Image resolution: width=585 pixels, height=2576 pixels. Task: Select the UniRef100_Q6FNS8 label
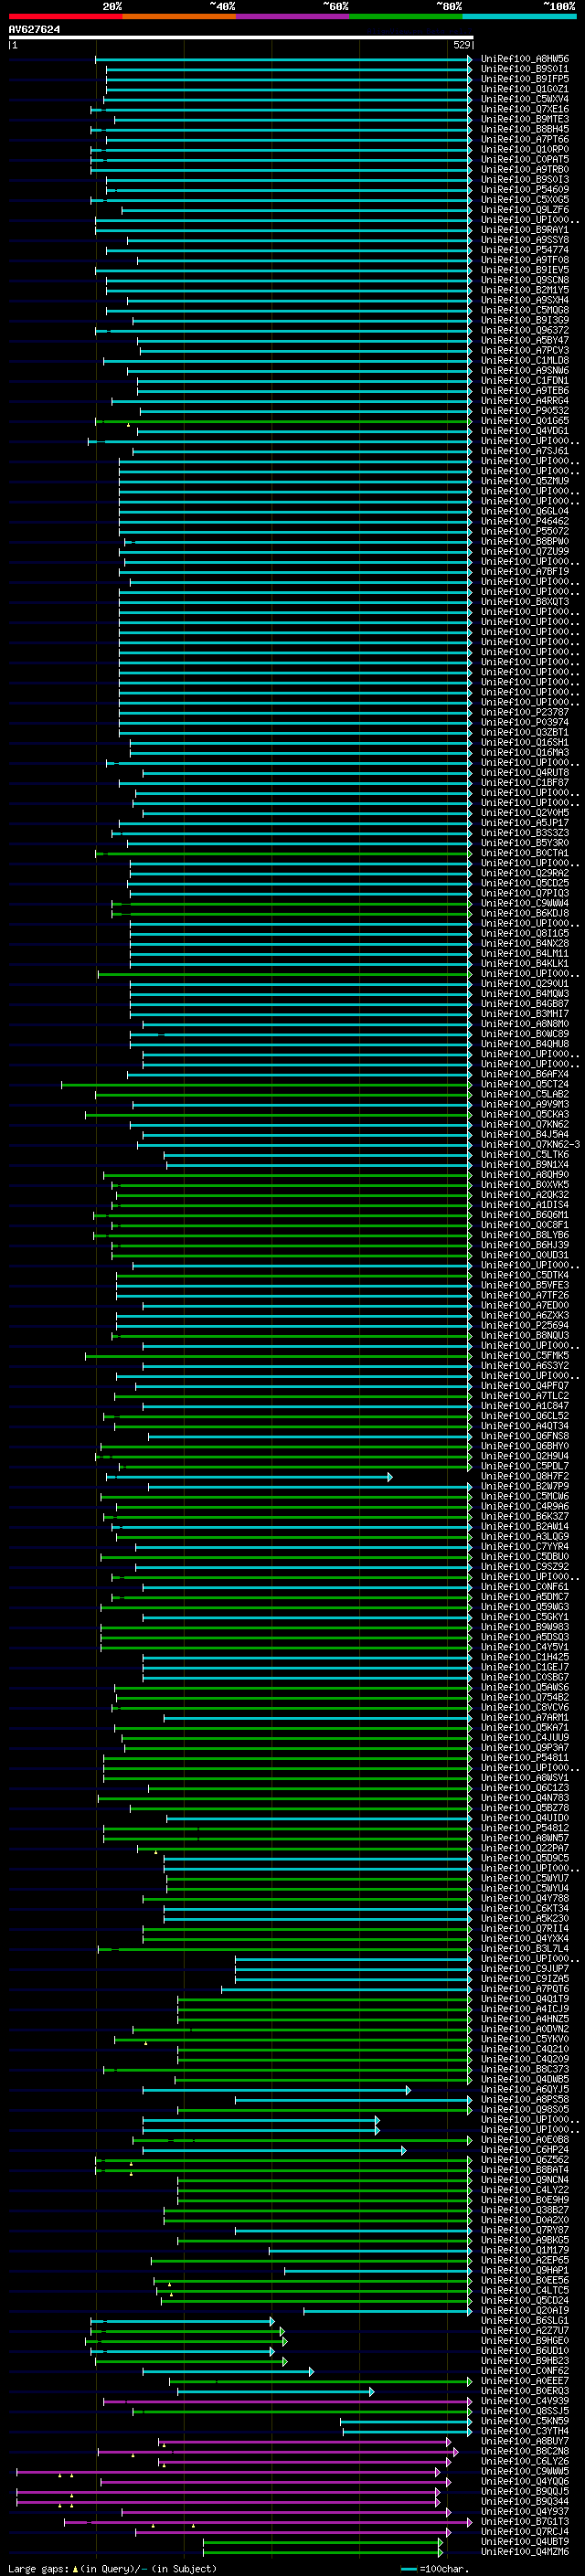click(x=525, y=1436)
